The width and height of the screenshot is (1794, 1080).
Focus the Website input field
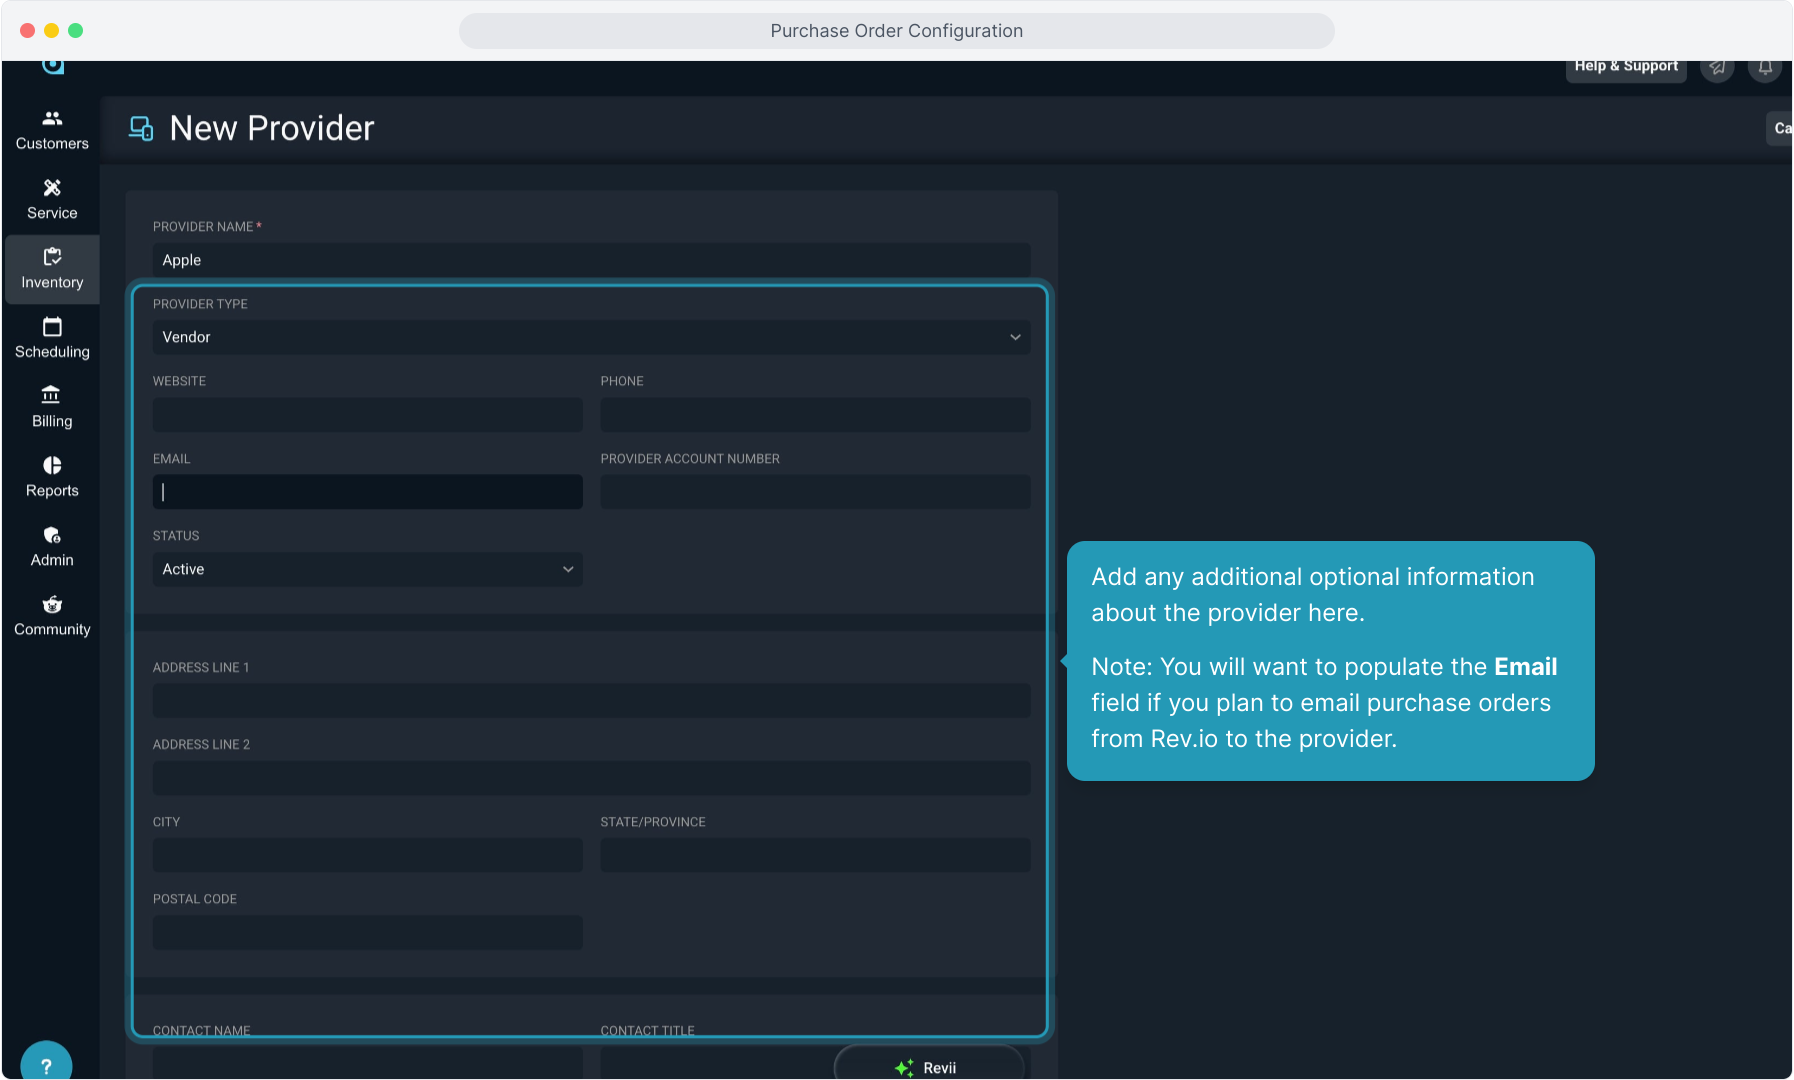[x=367, y=415]
